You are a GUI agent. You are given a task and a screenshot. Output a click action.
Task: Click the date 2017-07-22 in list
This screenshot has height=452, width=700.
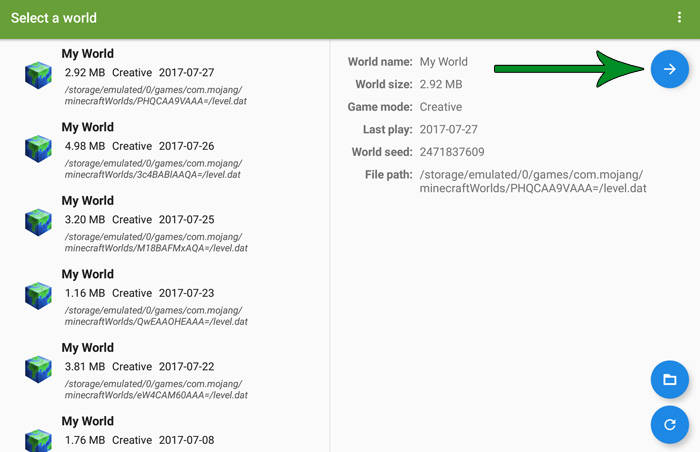point(187,366)
